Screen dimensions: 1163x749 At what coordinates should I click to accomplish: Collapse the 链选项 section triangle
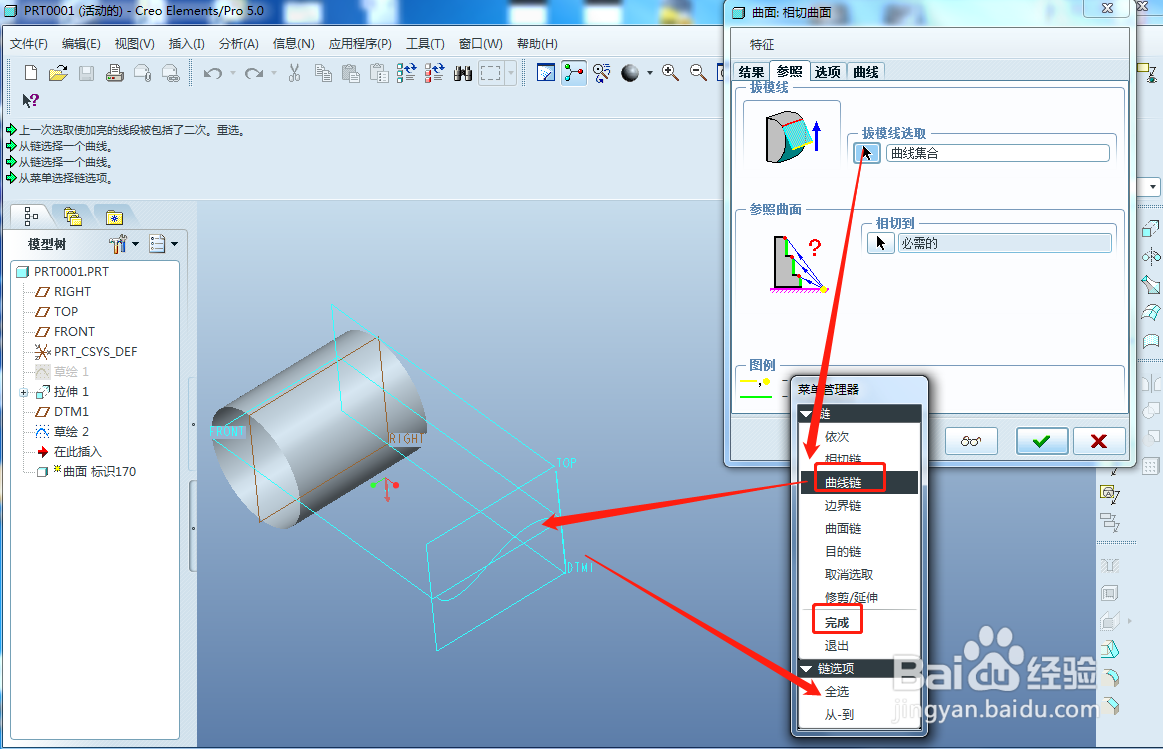[x=807, y=669]
